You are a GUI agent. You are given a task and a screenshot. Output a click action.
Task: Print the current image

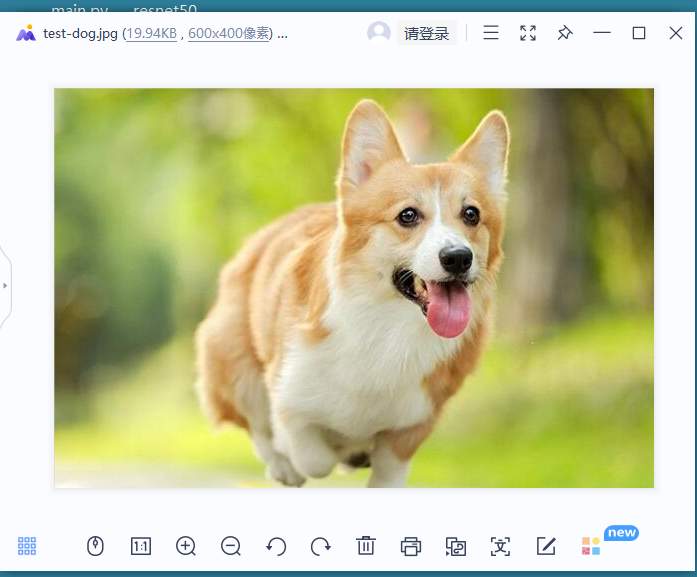(x=410, y=546)
